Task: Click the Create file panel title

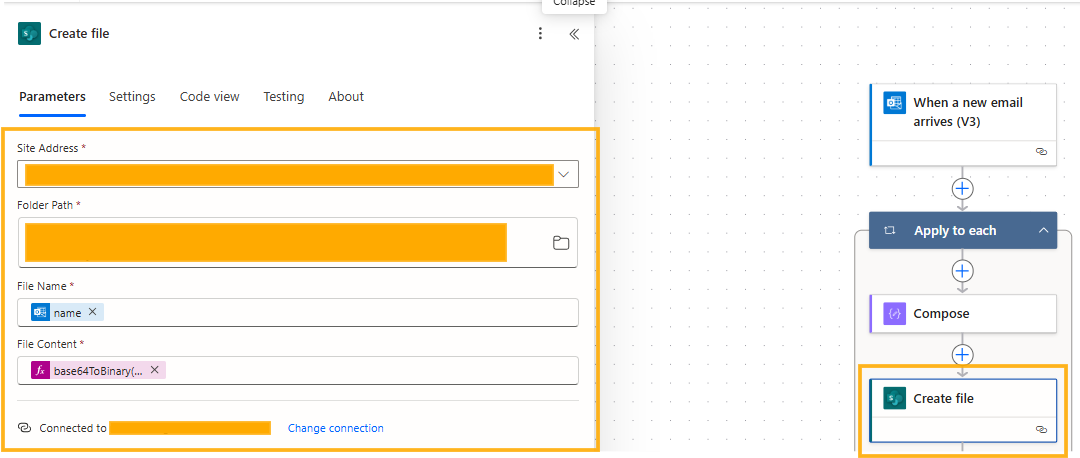Action: coord(79,34)
